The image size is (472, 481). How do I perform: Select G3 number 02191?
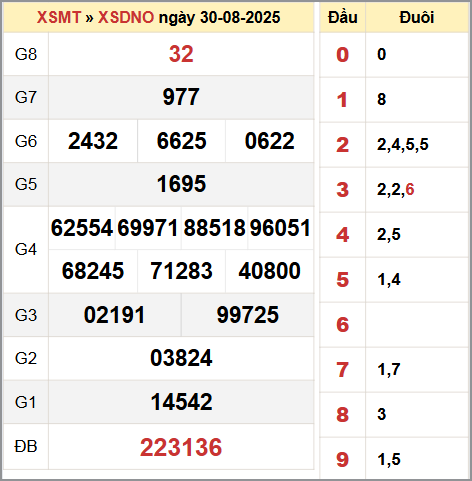[x=114, y=315]
